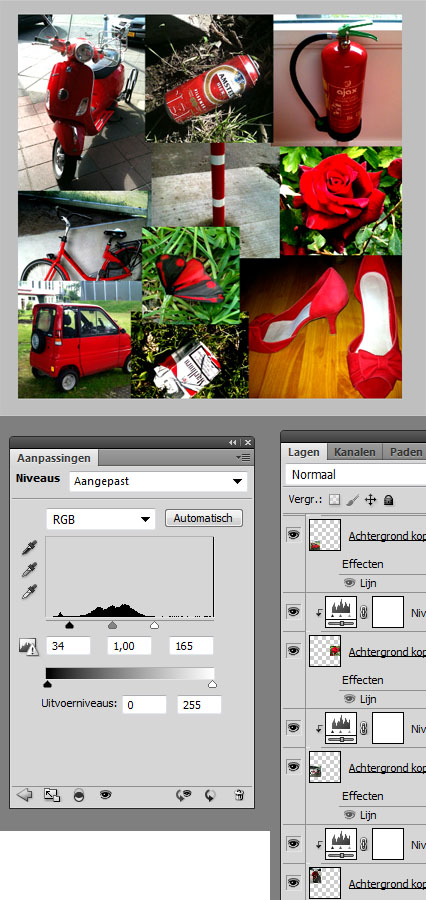
Task: Click the Effecten row under the car layer
Action: pyautogui.click(x=363, y=564)
